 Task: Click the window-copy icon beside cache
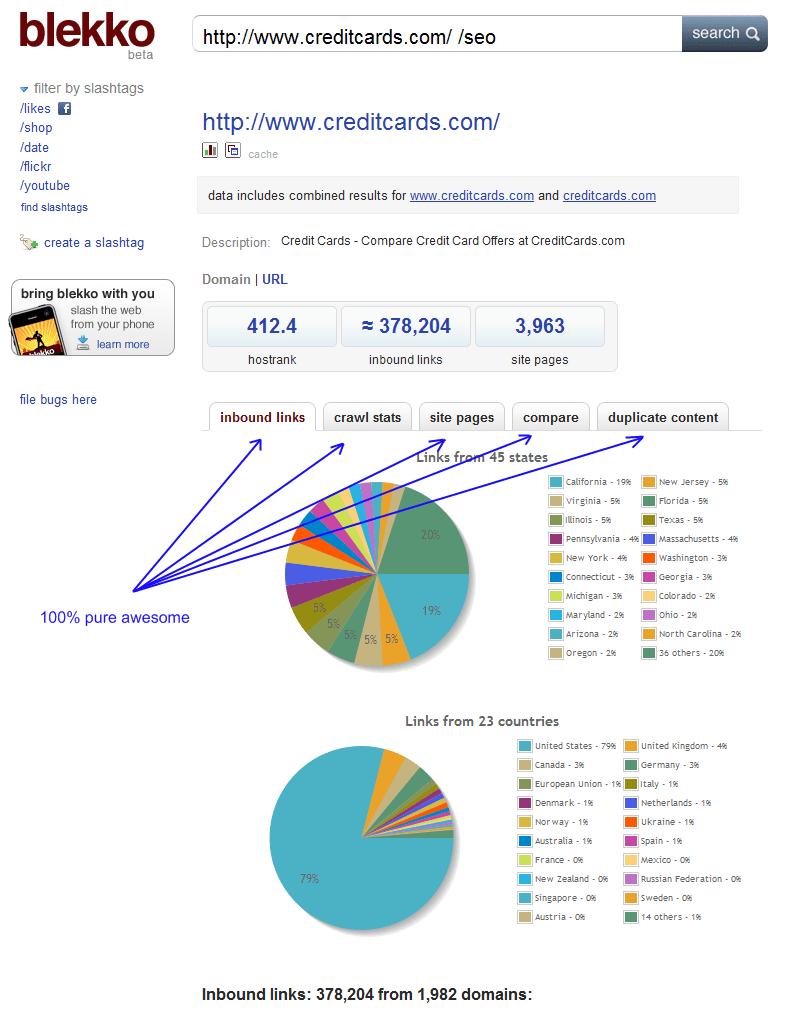[x=233, y=150]
